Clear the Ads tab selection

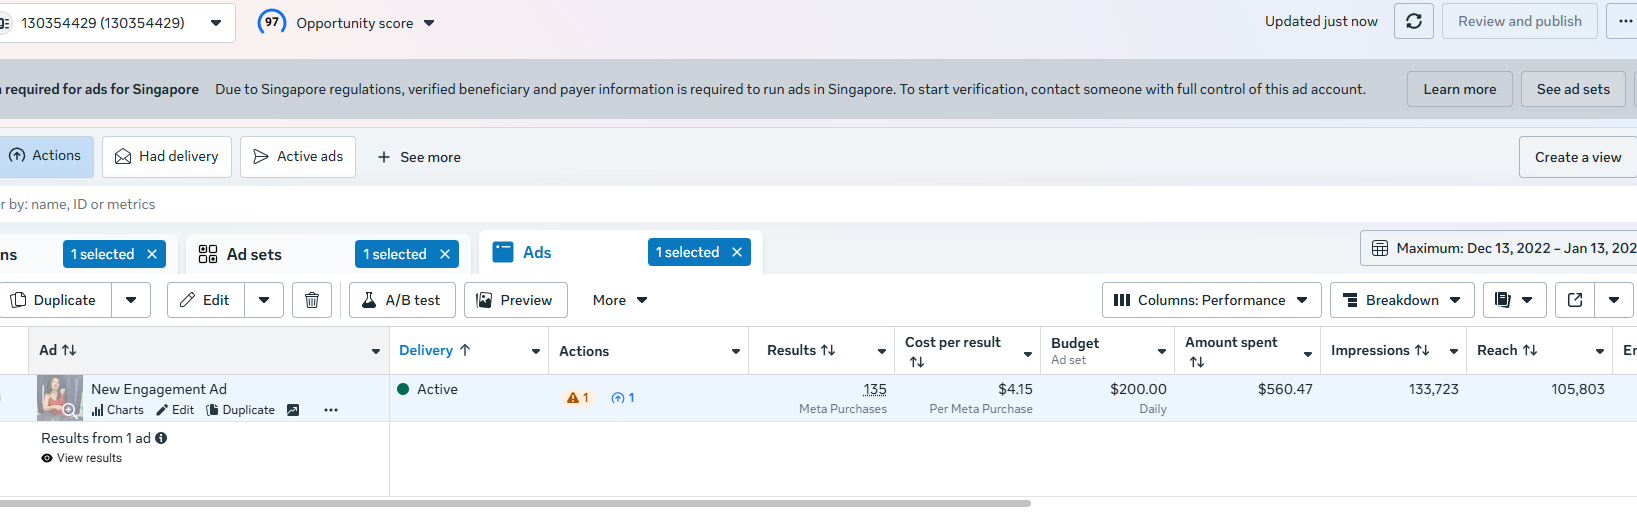tap(737, 252)
